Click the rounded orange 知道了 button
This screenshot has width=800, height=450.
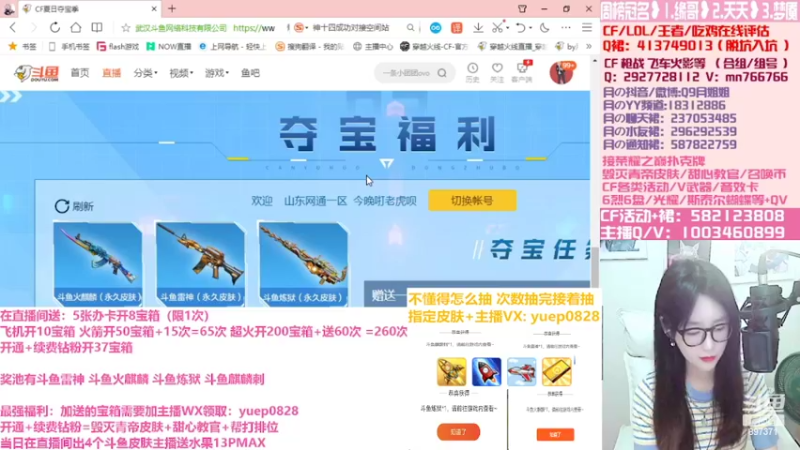[x=458, y=432]
